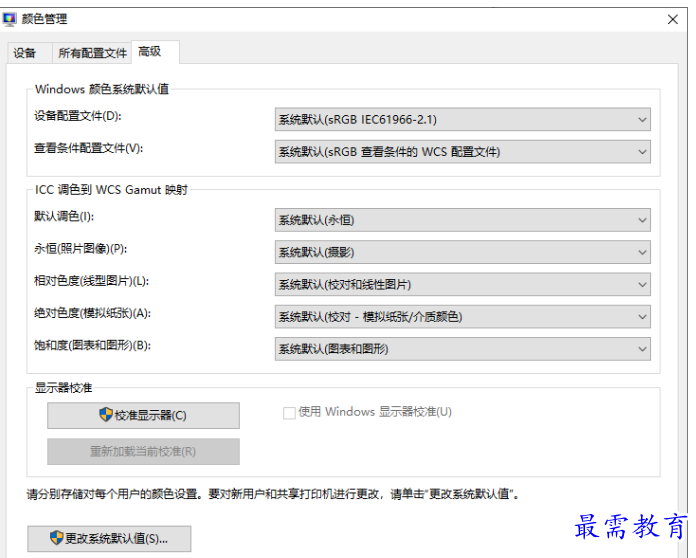Click the 设备配置文件(D): label
Viewport: 696px width, 558px height.
pos(78,116)
